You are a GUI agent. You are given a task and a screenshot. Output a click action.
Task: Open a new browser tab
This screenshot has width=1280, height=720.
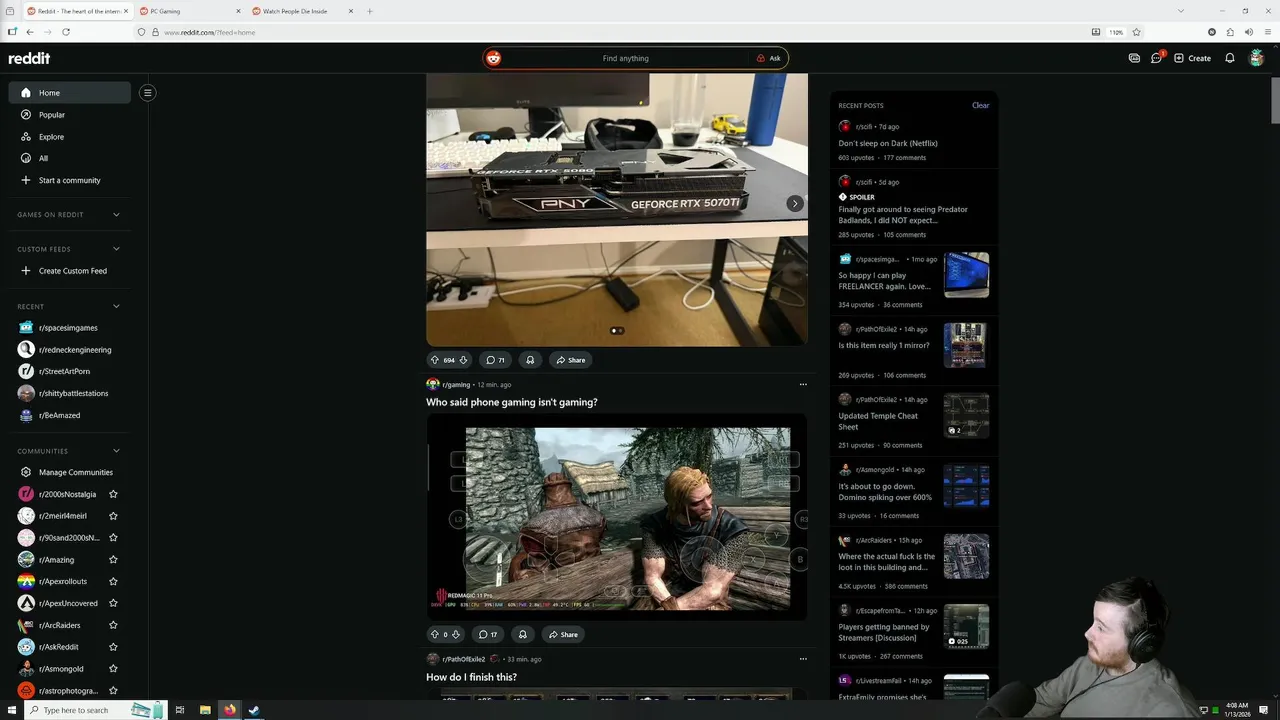pyautogui.click(x=370, y=11)
